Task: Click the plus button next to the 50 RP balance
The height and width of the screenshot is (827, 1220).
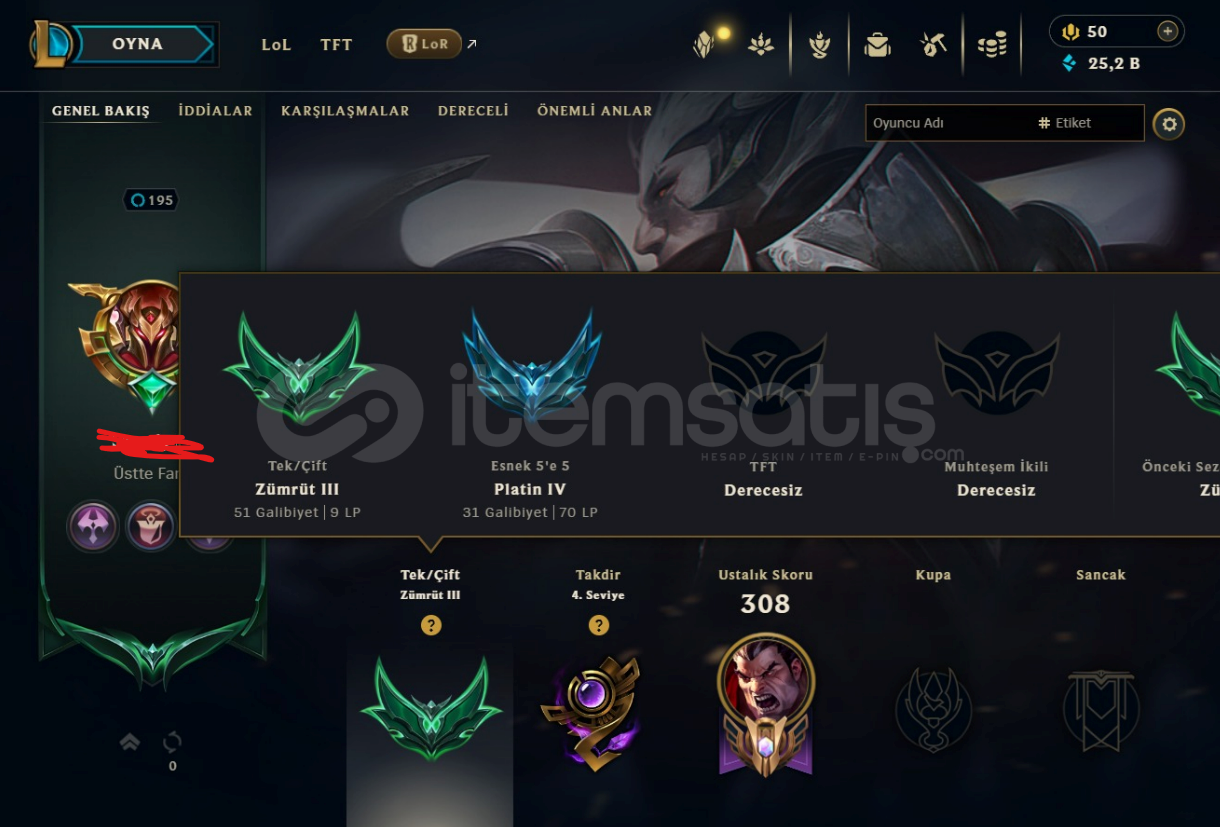Action: (1167, 31)
